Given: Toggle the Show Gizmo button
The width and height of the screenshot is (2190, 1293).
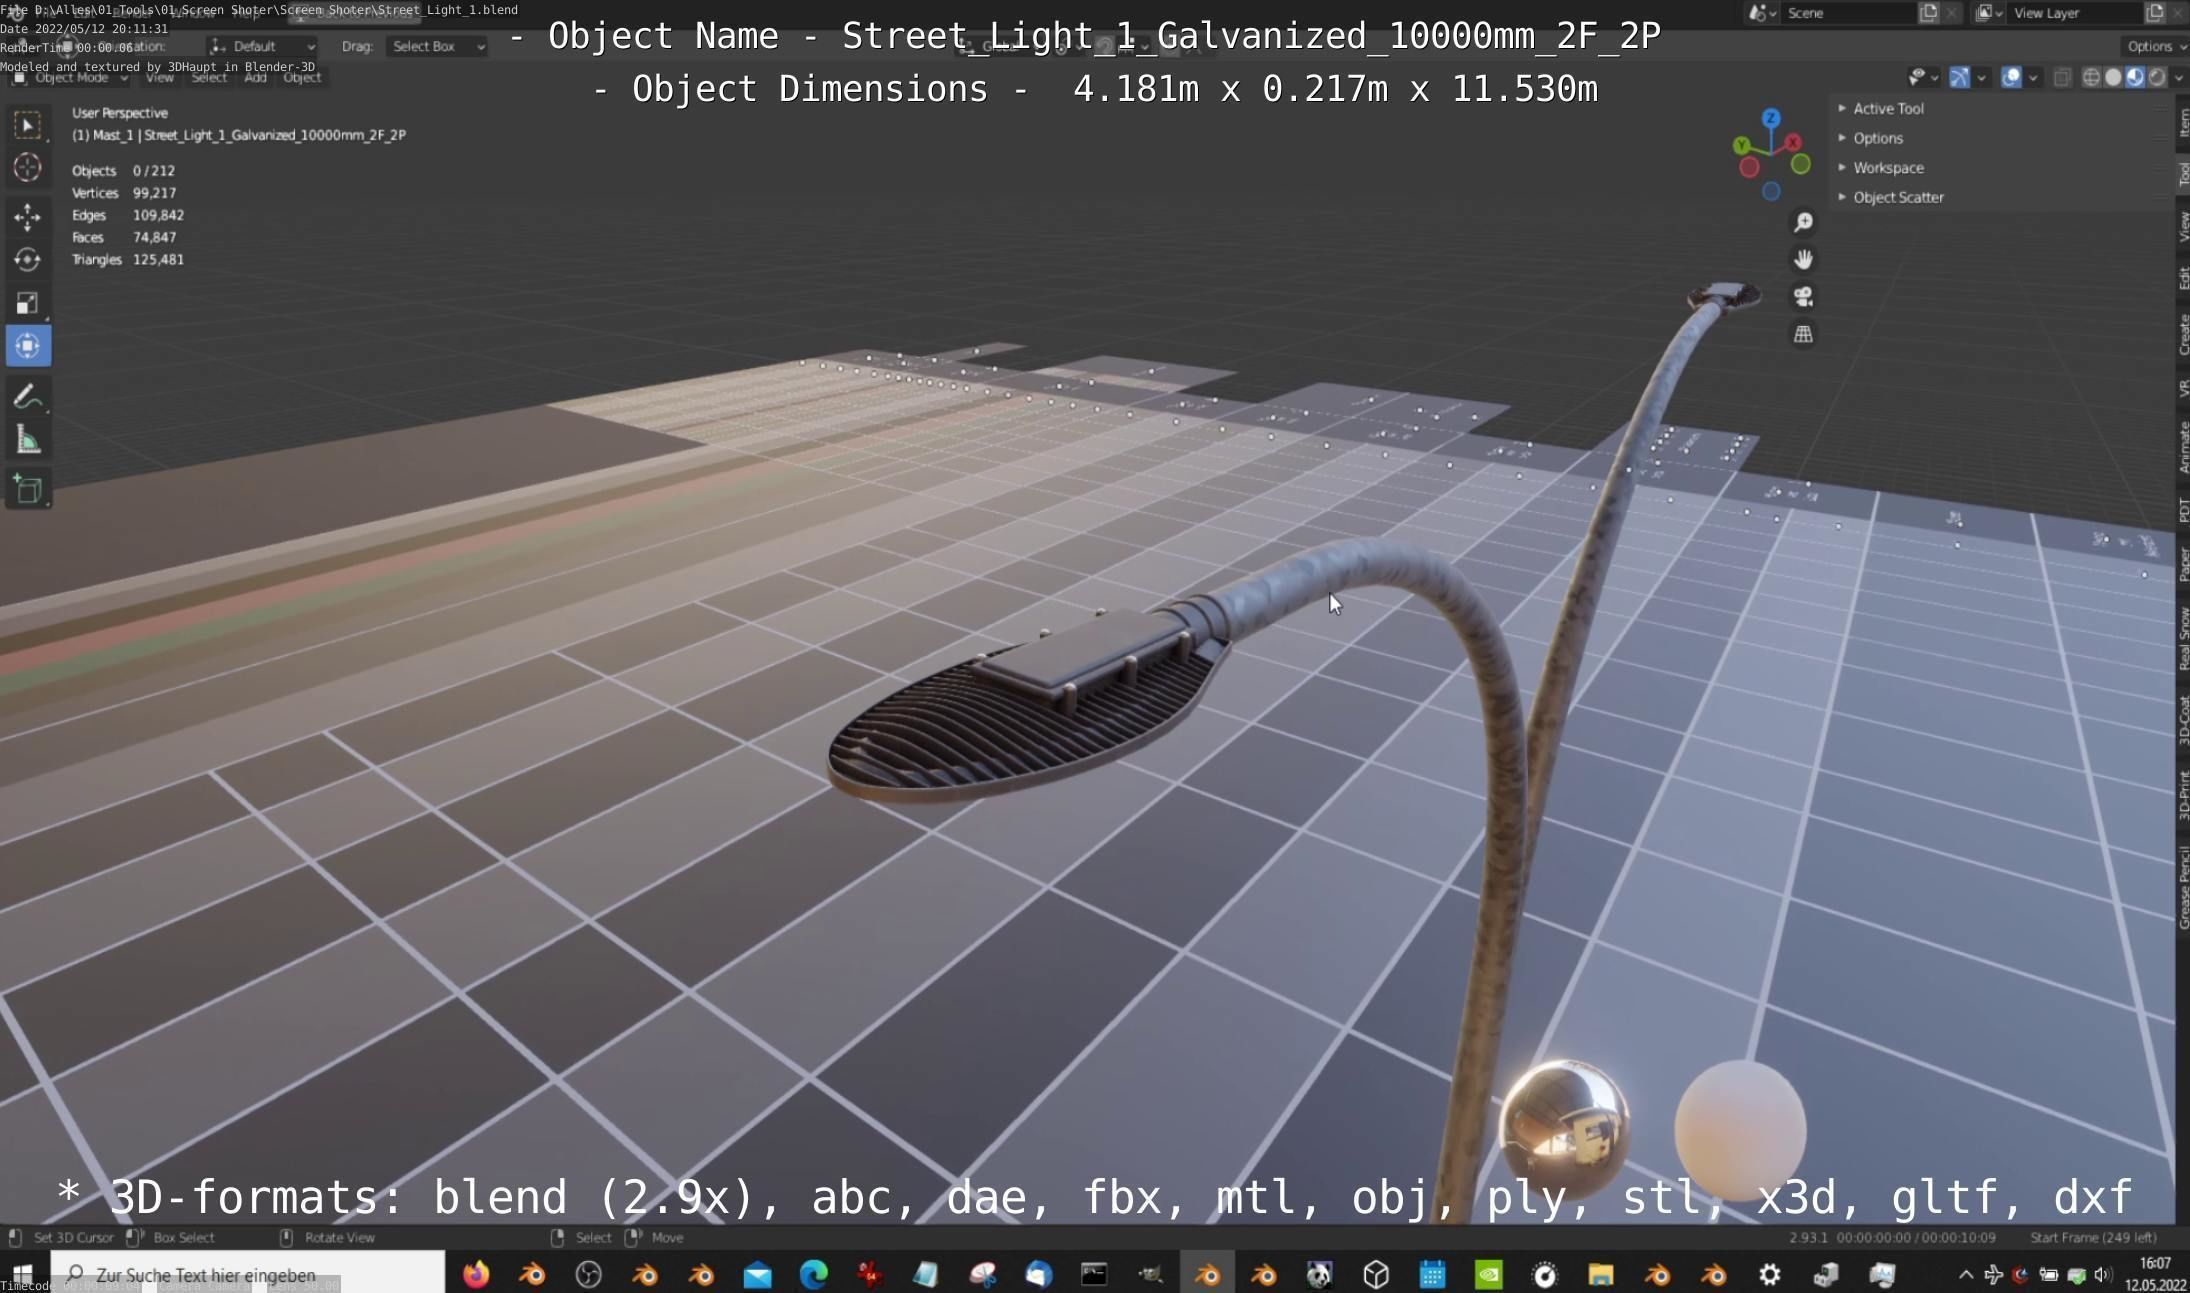Looking at the screenshot, I should coord(1959,77).
